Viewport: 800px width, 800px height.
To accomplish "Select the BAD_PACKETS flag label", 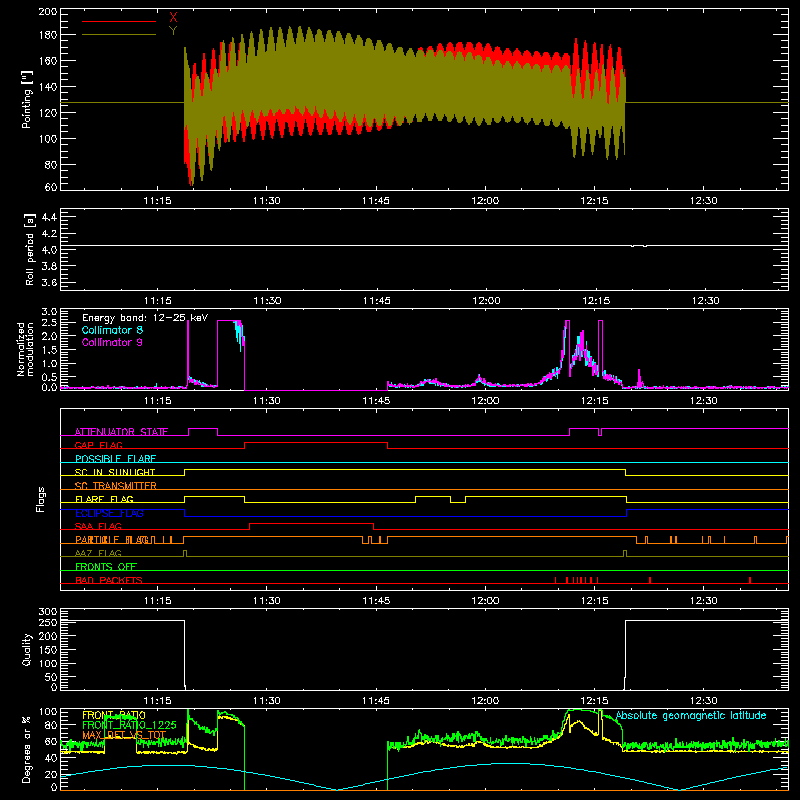I will click(x=109, y=580).
